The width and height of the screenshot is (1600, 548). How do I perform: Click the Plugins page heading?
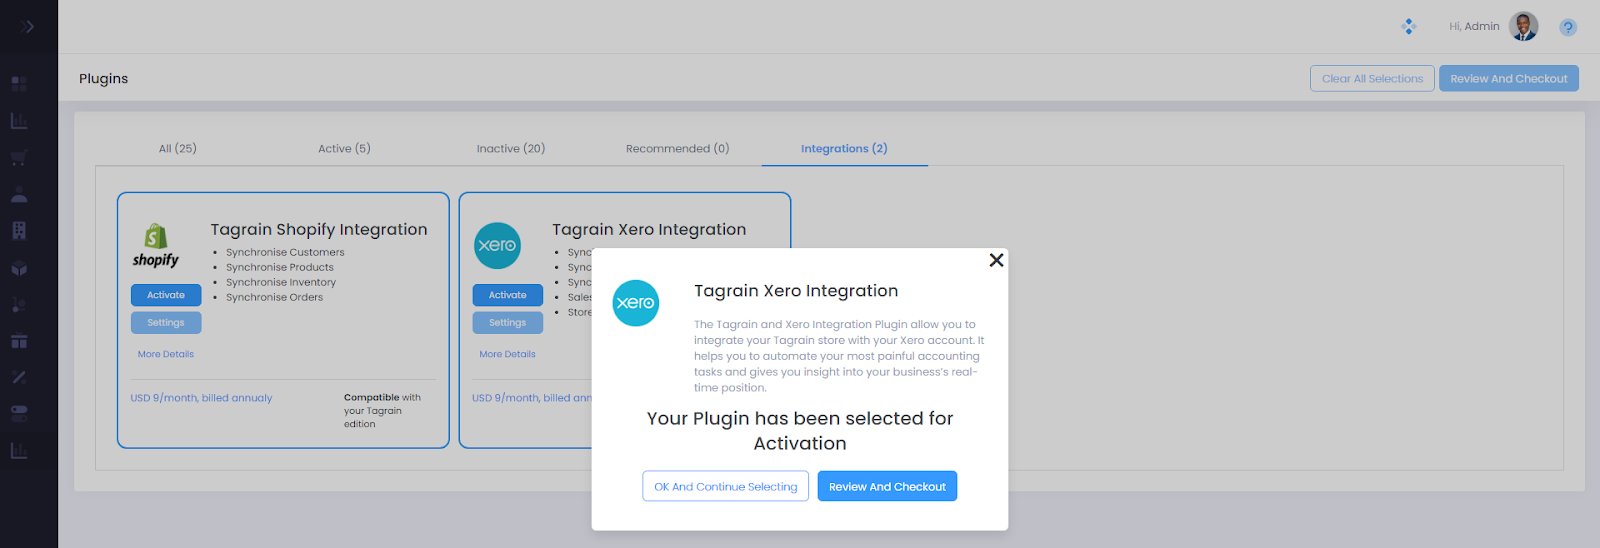tap(104, 78)
